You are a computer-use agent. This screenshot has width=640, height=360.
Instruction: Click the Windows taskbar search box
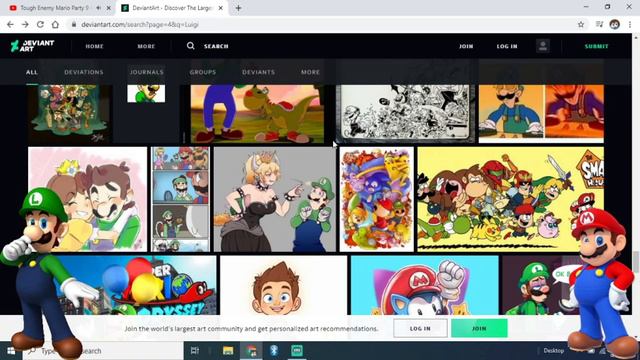tap(103, 351)
